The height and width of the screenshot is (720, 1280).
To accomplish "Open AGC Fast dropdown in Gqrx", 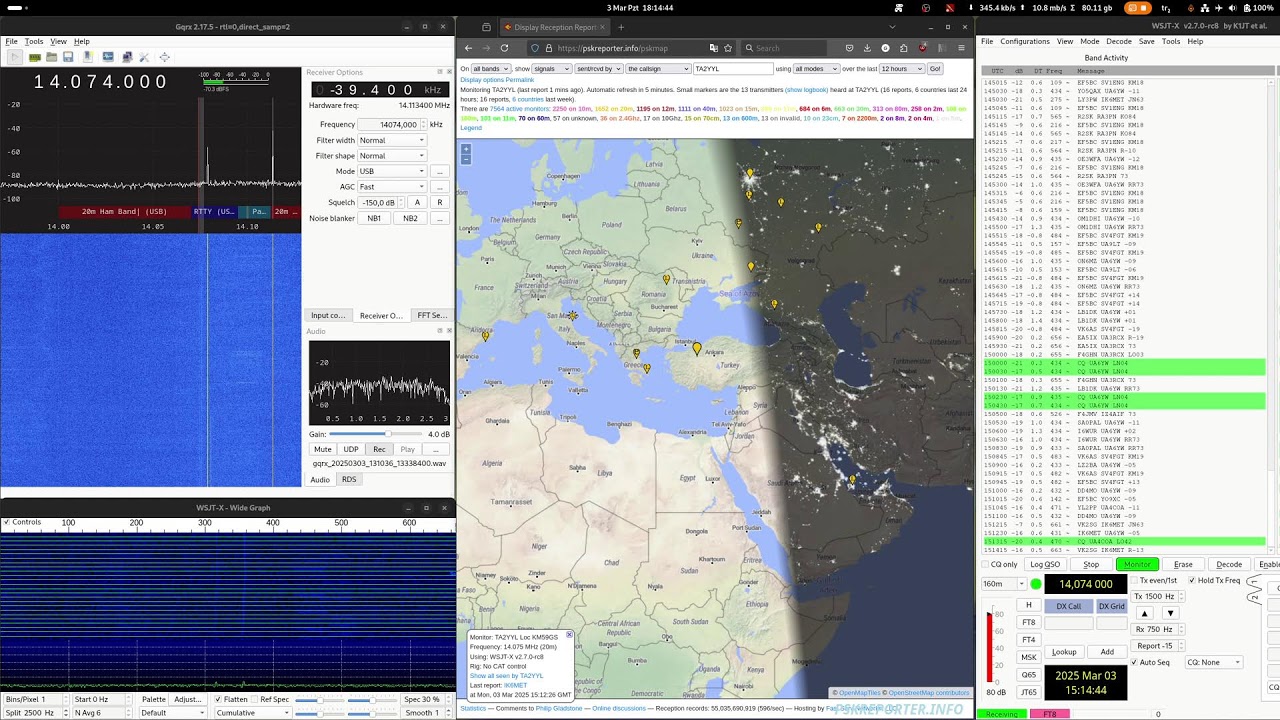I will (x=392, y=187).
